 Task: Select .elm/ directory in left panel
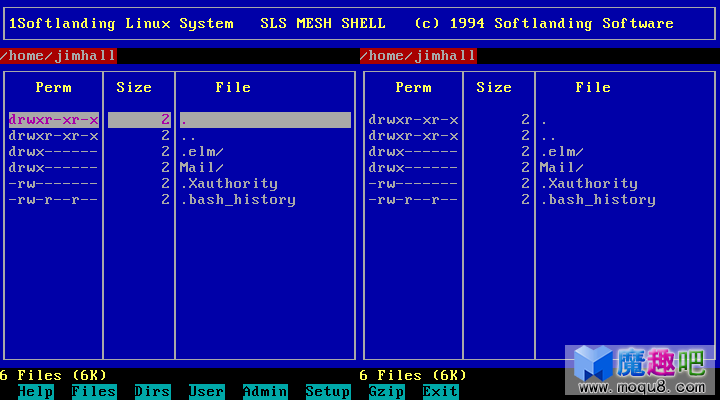(x=202, y=152)
